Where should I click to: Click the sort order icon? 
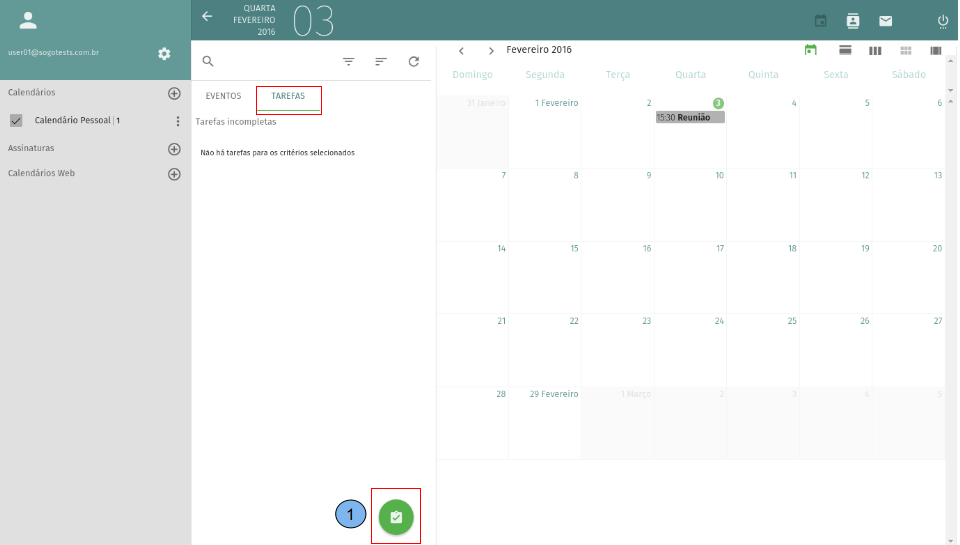(380, 61)
